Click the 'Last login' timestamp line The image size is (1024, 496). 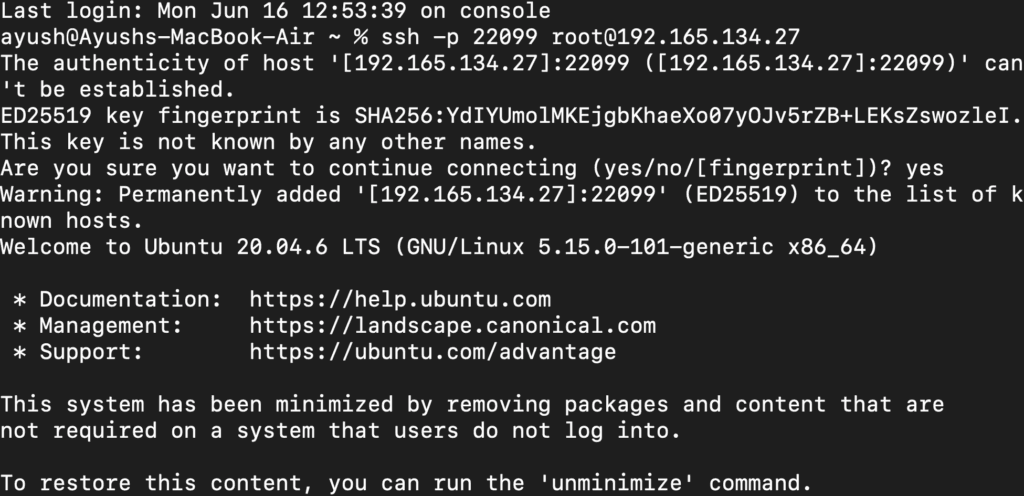click(x=275, y=12)
